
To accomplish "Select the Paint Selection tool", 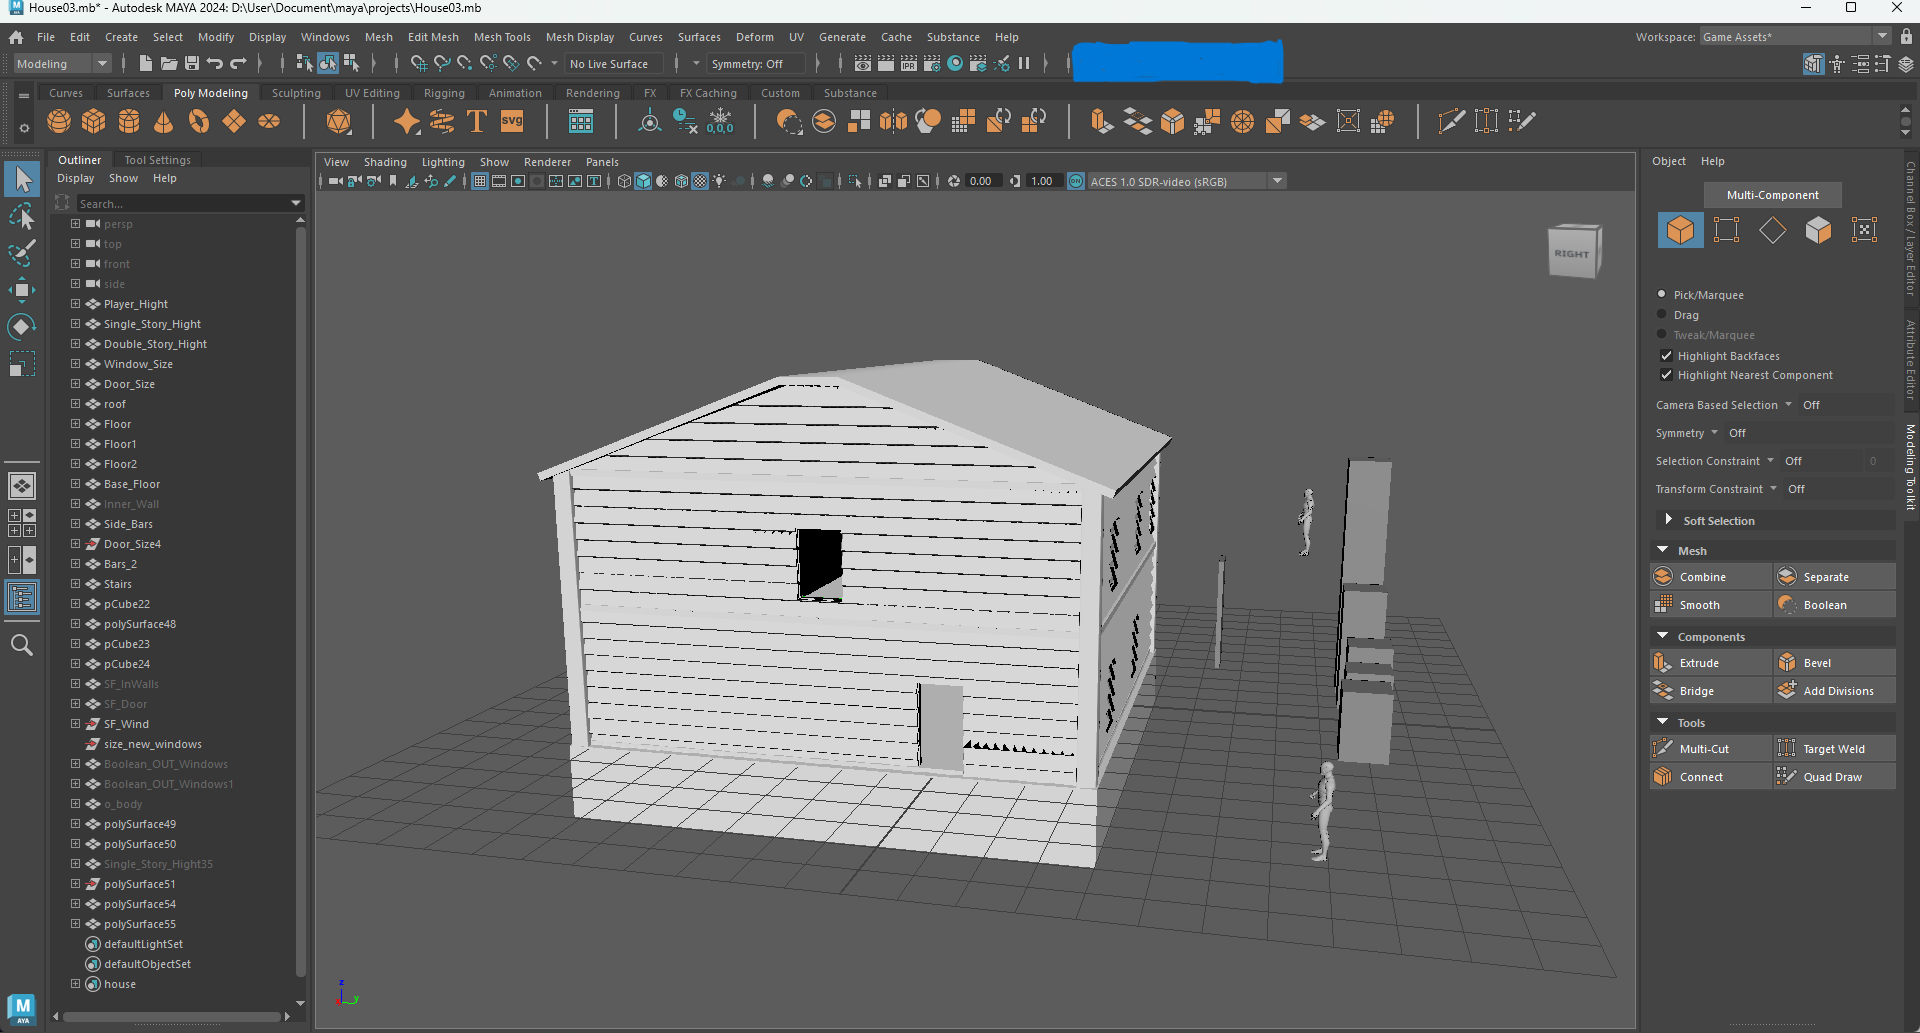I will point(21,253).
